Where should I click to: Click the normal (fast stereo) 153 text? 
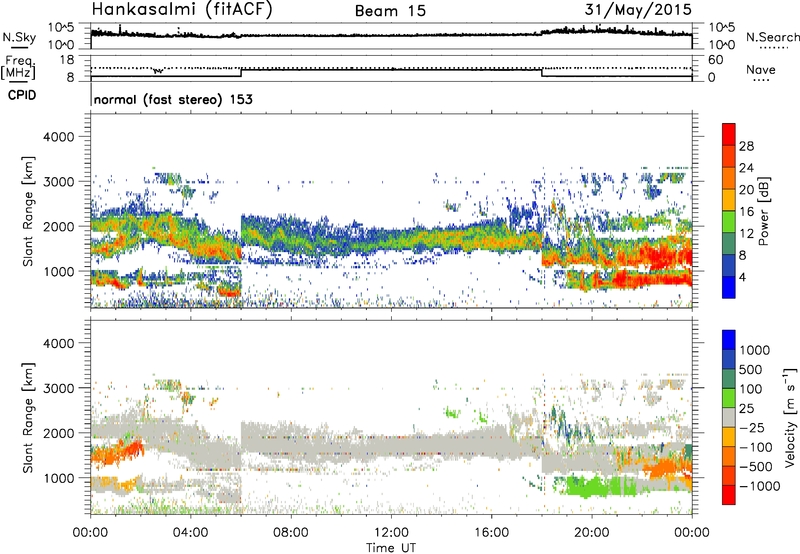(x=173, y=100)
